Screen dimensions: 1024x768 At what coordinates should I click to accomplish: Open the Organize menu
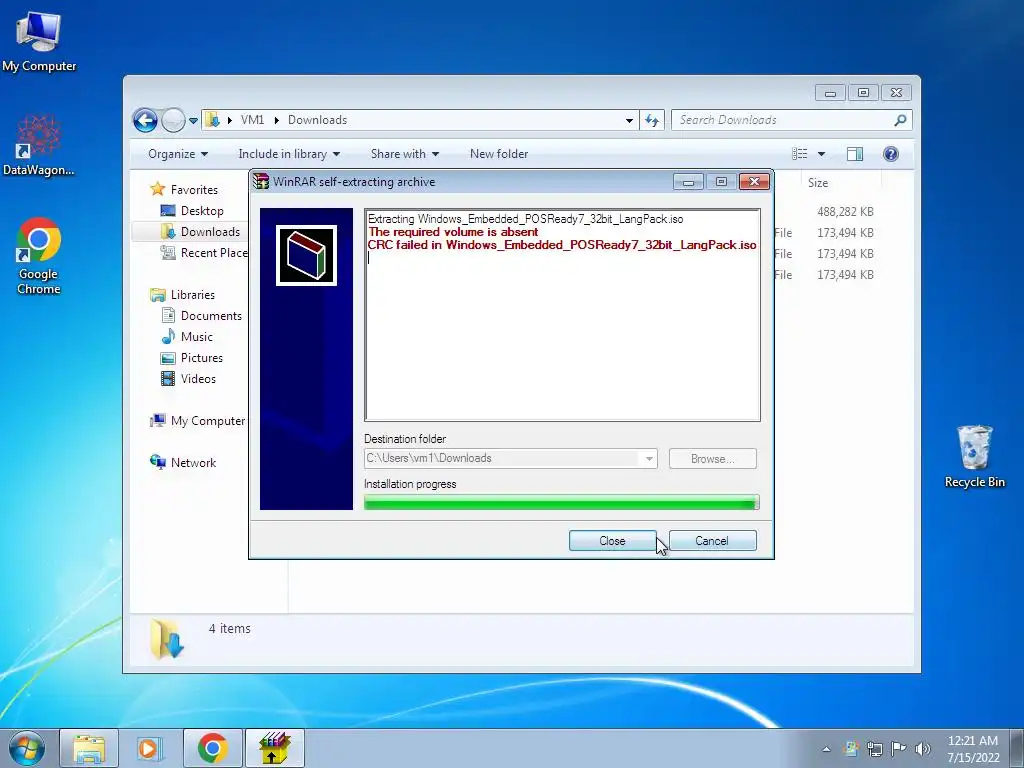tap(178, 154)
